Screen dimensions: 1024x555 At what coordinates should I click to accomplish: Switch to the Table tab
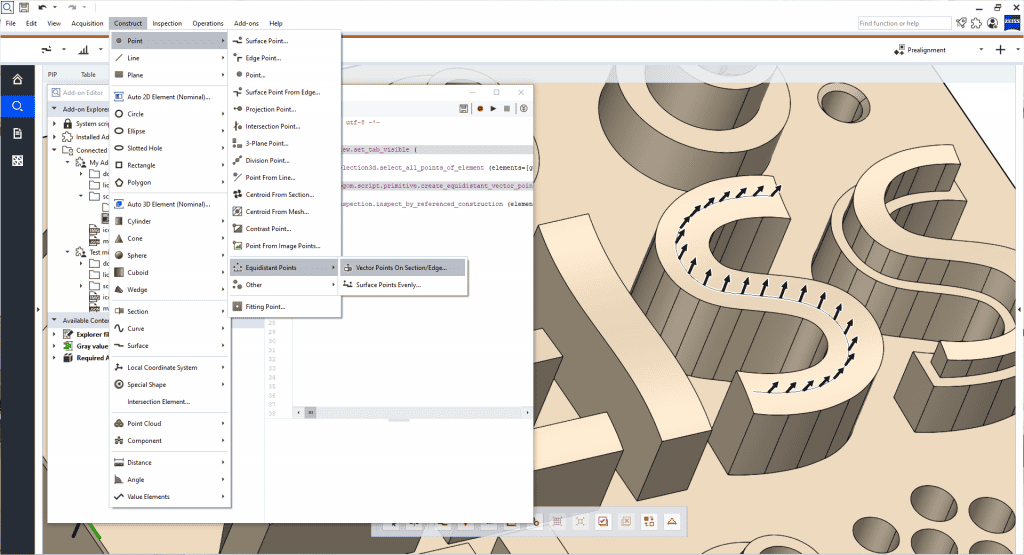(x=88, y=74)
